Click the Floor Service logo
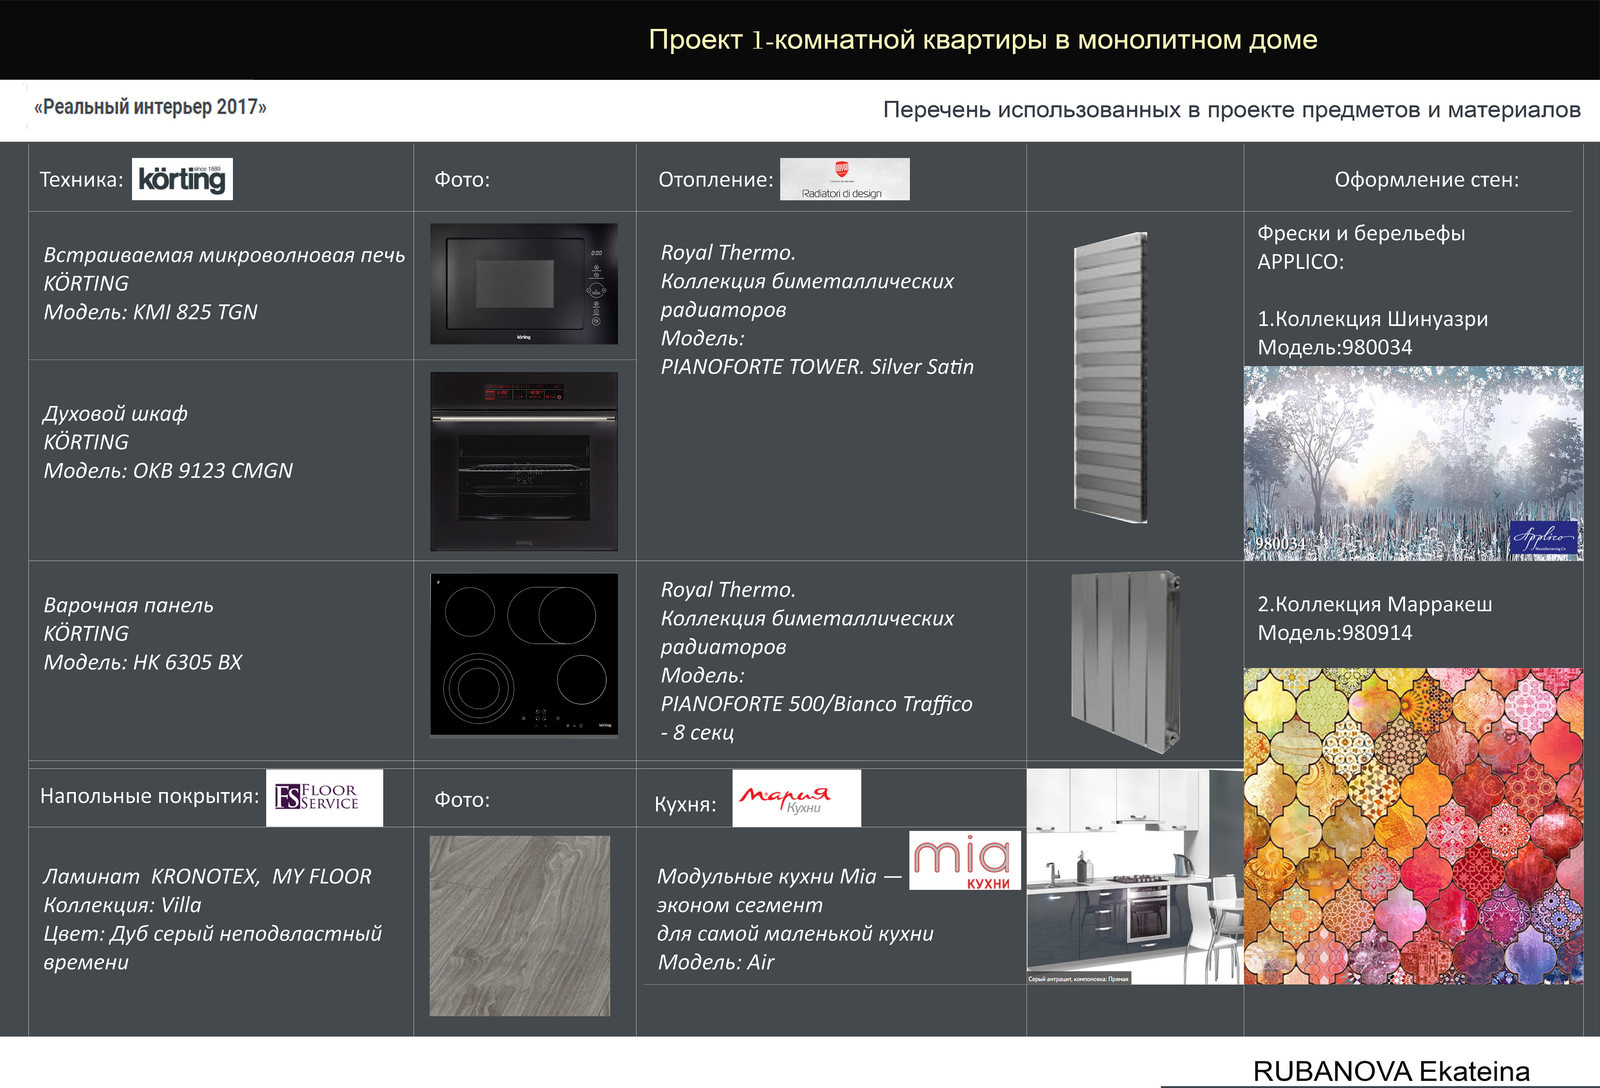 tap(324, 798)
